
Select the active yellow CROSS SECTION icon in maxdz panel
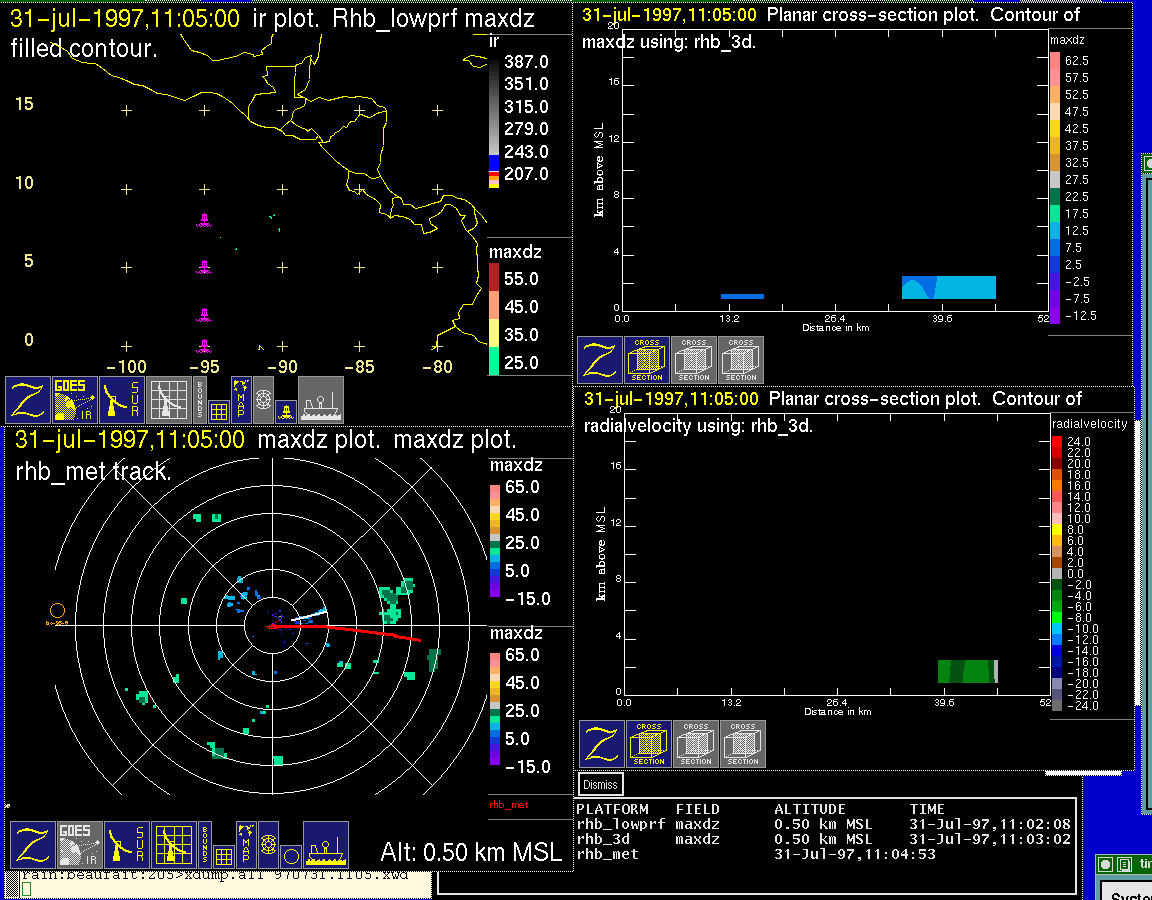tap(647, 360)
